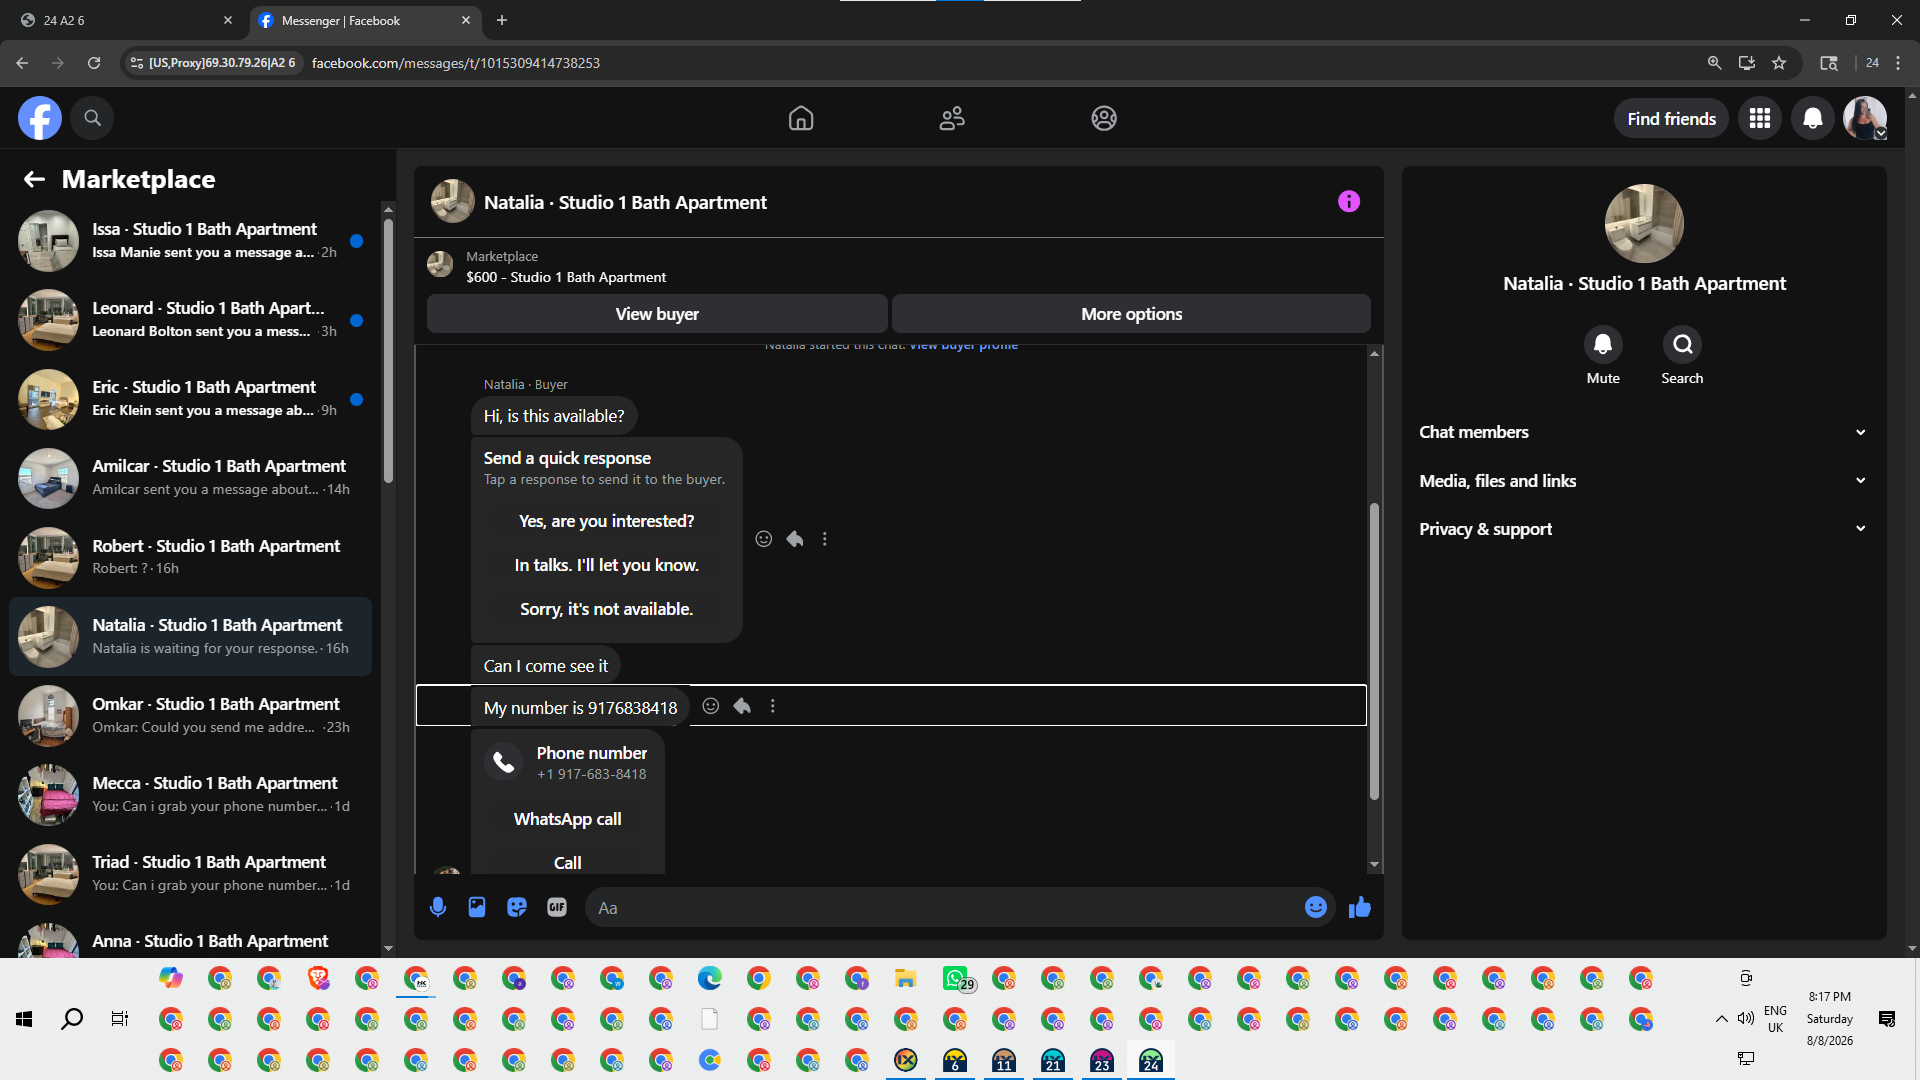Open the Robert Studio 1 Bath chat

(190, 556)
